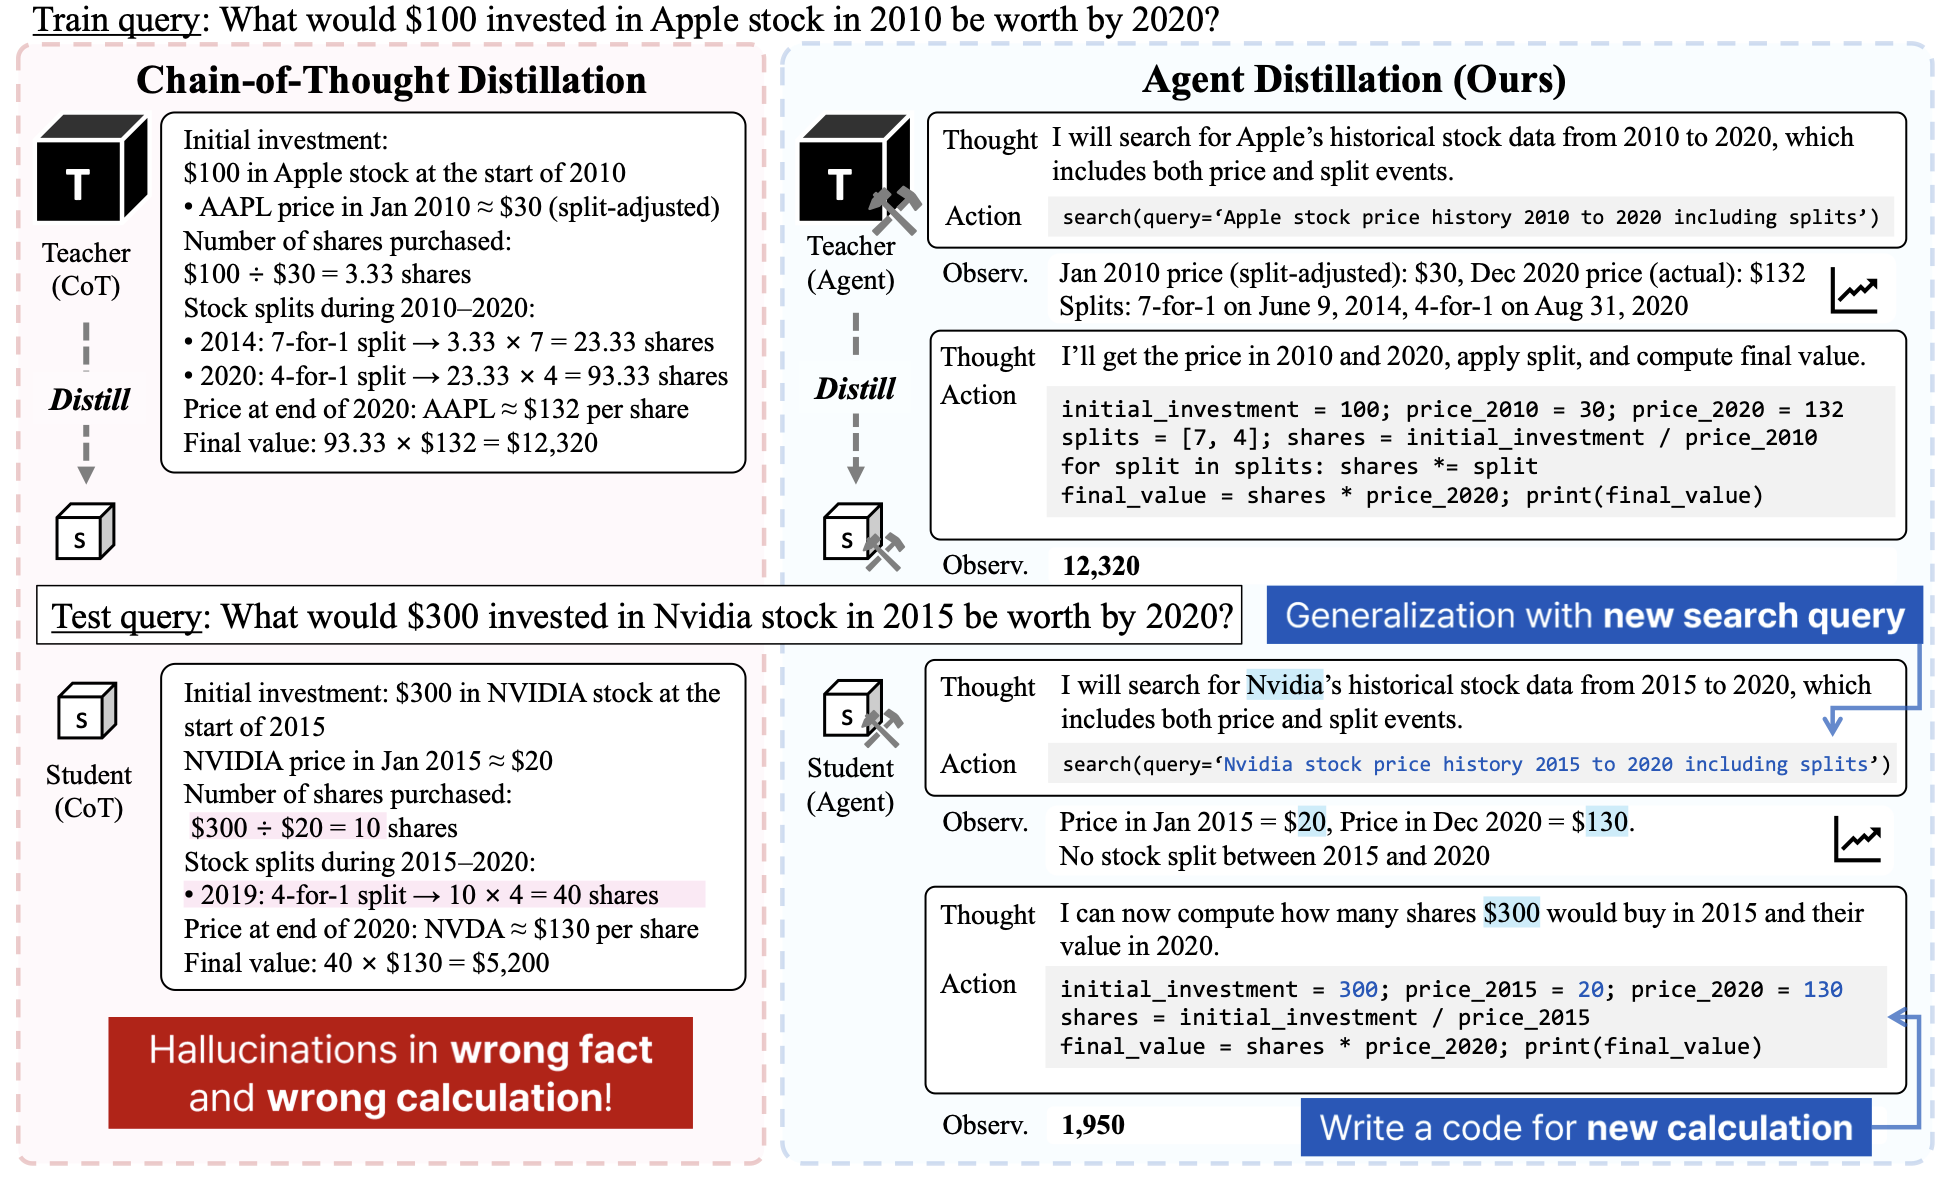
Task: Click the black Teacher (CoT) cube icon
Action: (x=89, y=169)
